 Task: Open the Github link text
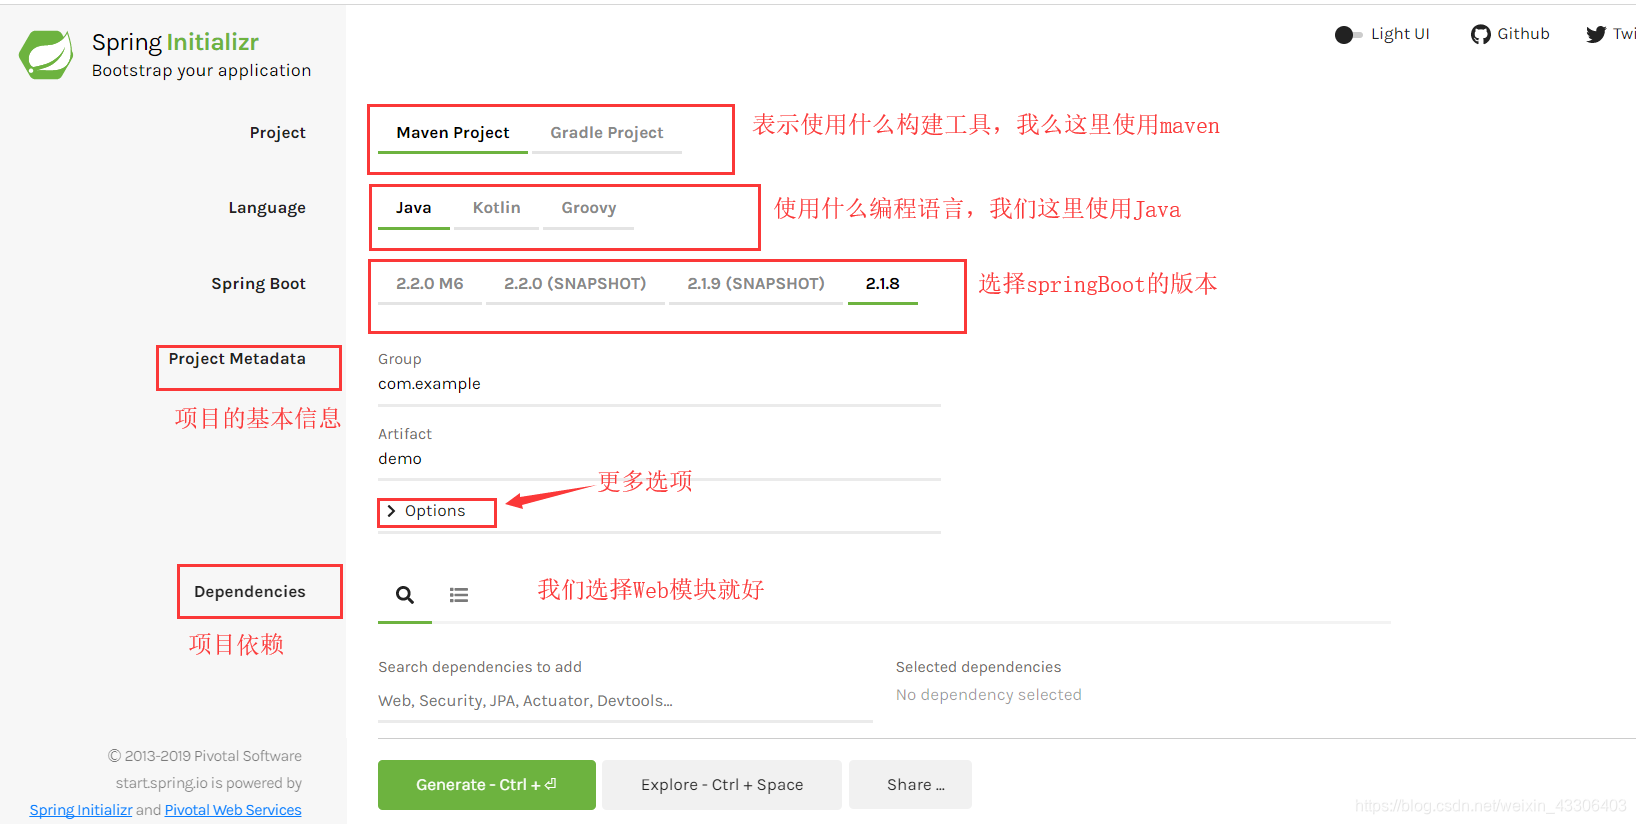(x=1523, y=34)
